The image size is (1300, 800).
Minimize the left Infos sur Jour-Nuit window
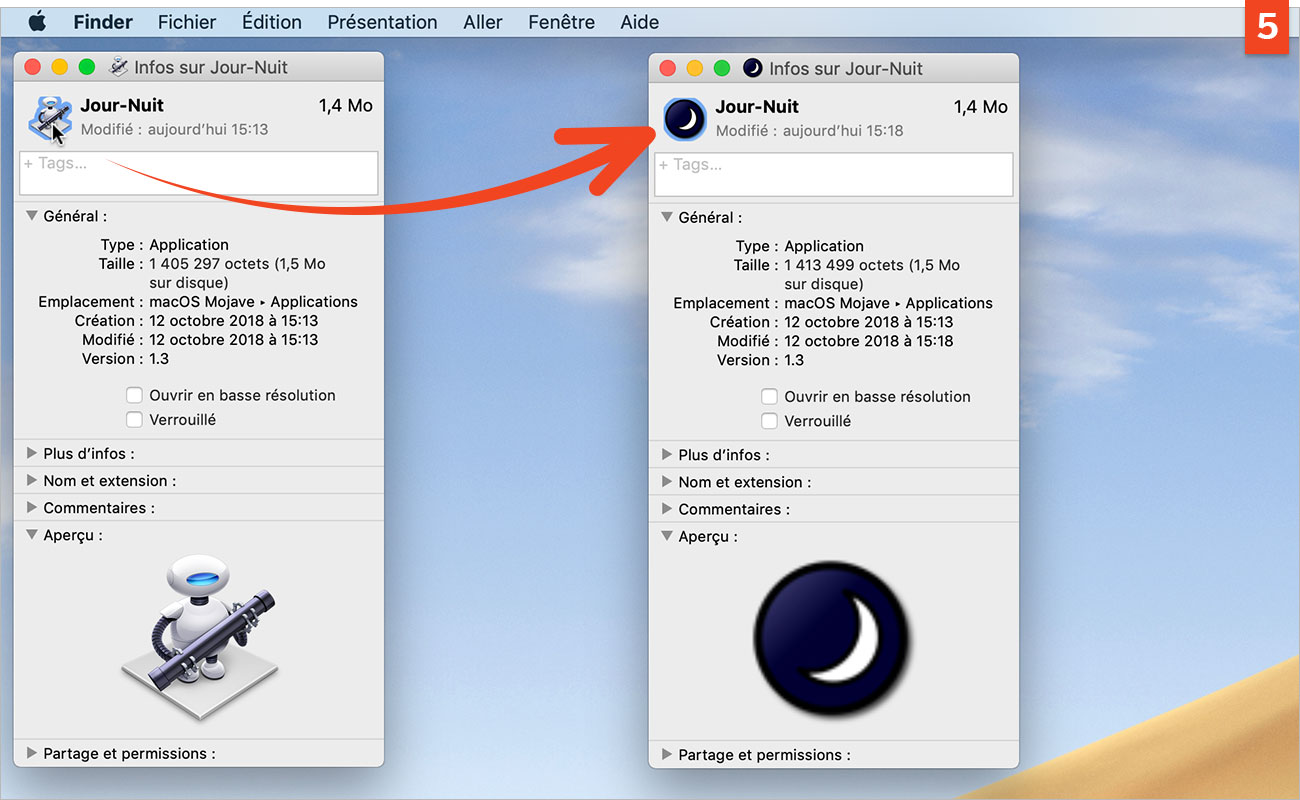[x=59, y=67]
